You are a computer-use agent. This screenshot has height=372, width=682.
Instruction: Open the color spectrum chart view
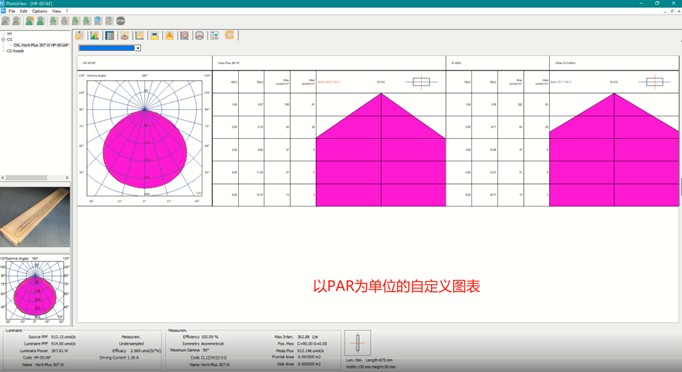coord(94,36)
